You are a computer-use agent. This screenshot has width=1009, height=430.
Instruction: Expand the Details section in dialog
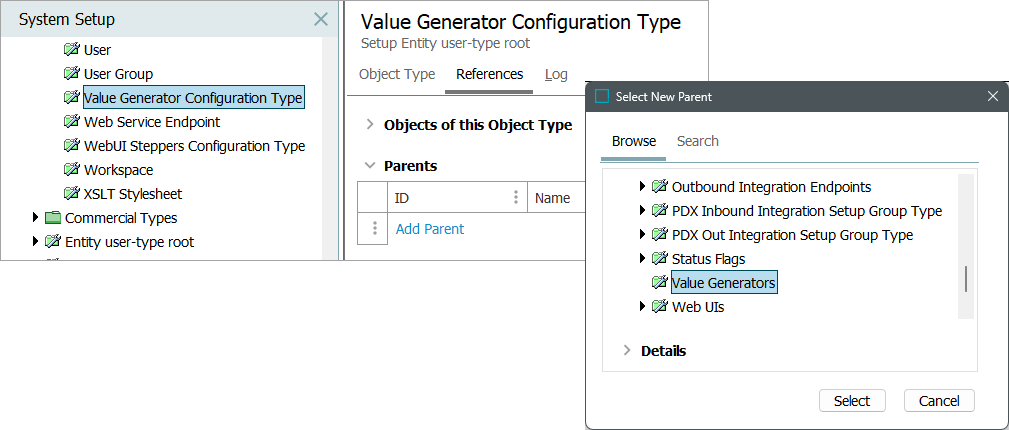[627, 351]
